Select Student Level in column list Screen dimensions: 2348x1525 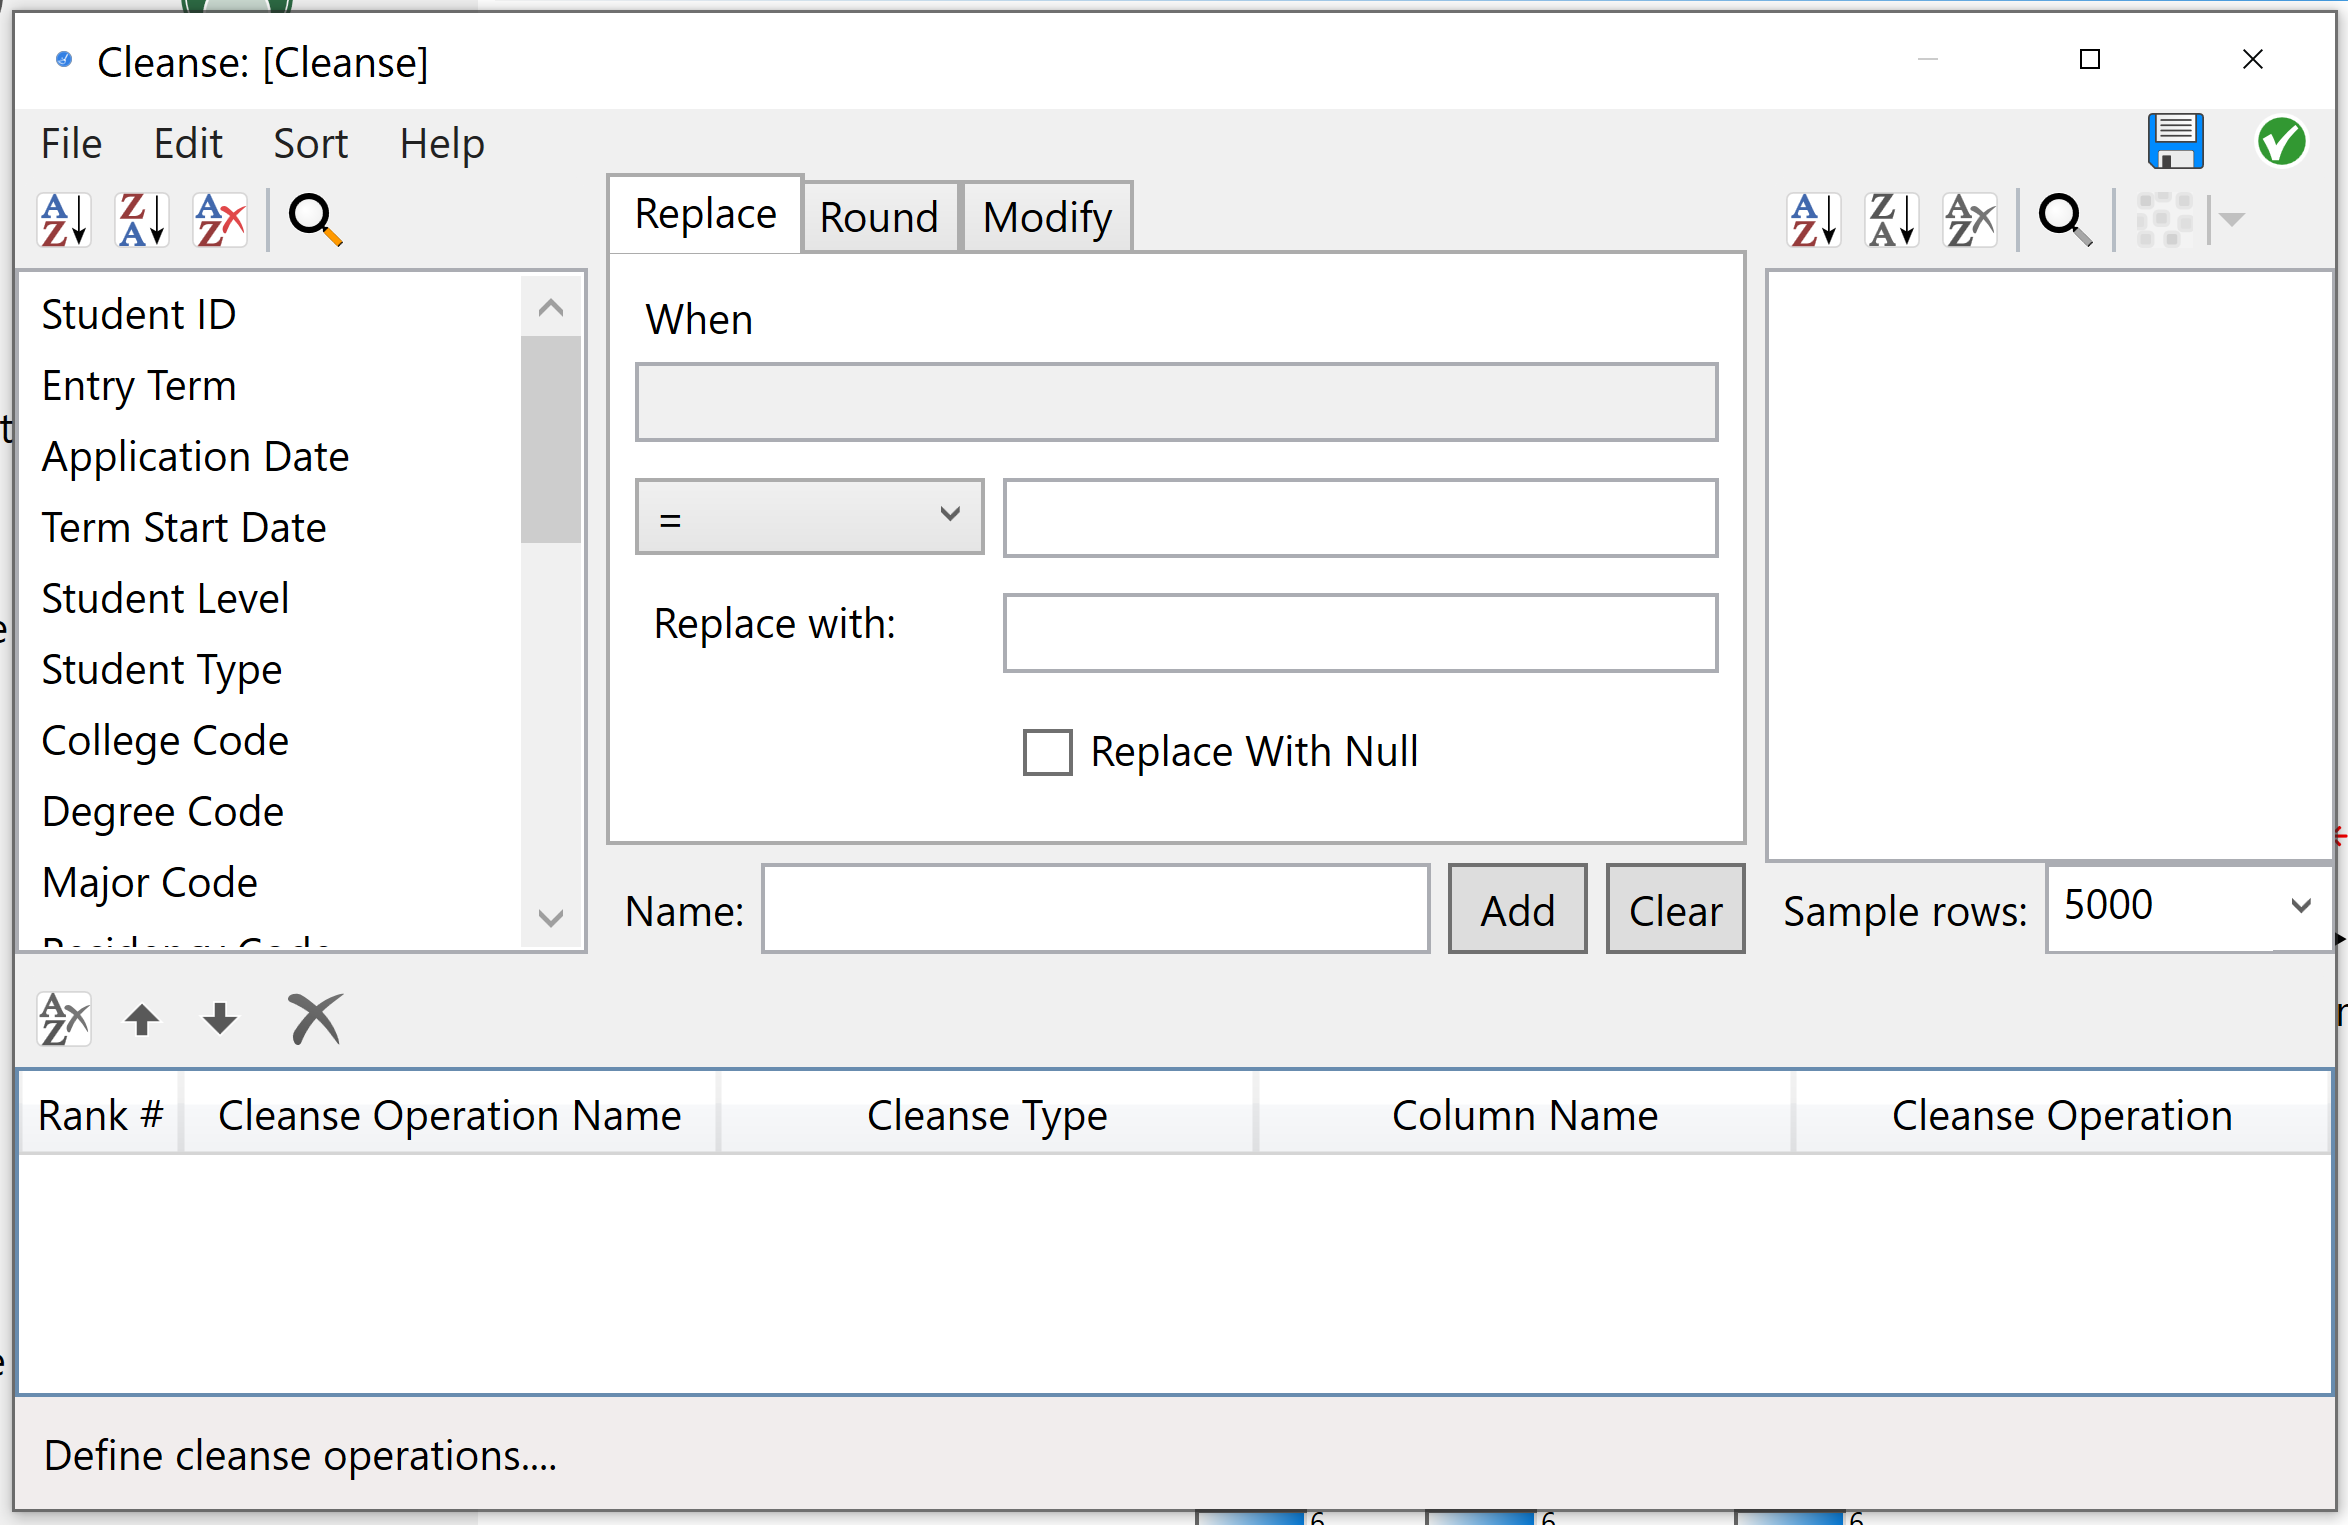coord(165,599)
